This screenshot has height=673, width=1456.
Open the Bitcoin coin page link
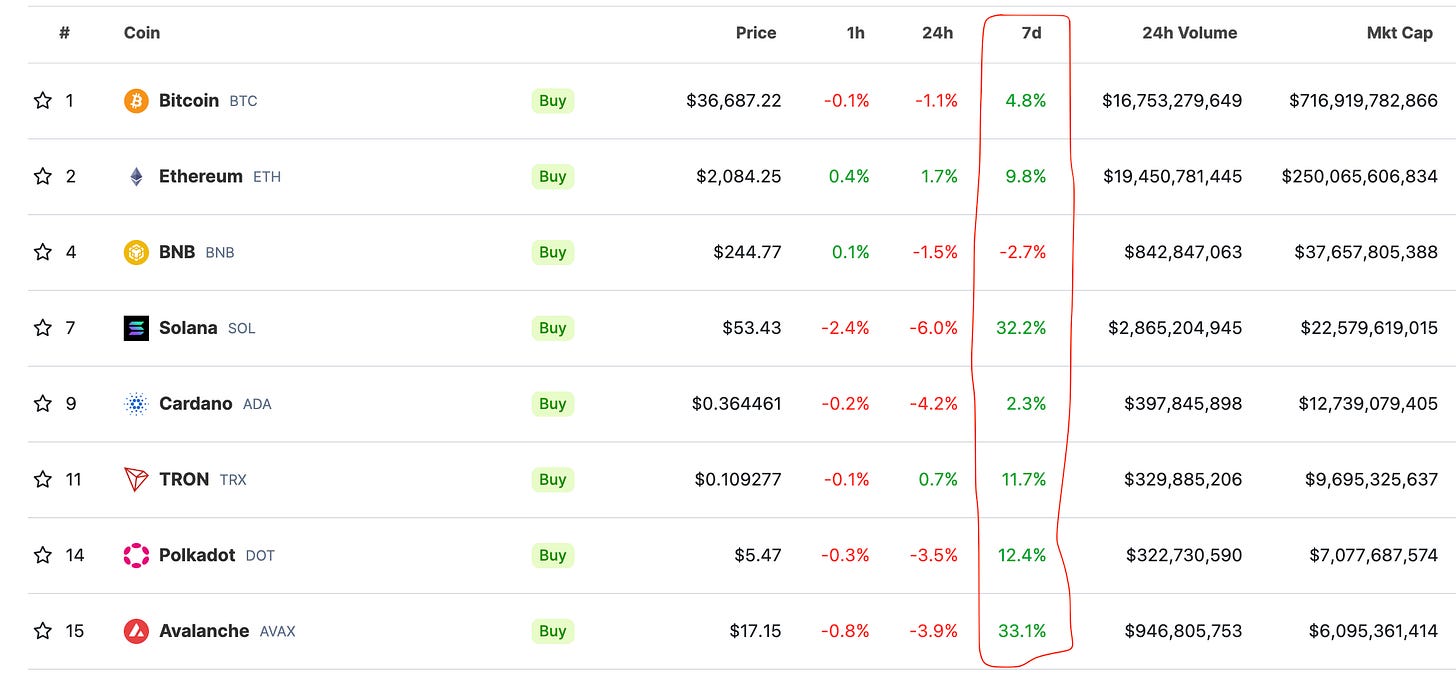pyautogui.click(x=189, y=101)
